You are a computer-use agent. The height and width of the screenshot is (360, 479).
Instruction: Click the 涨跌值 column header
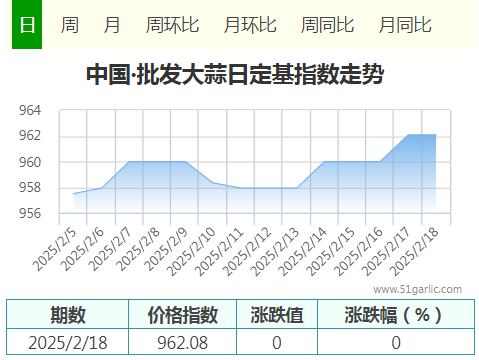point(277,314)
